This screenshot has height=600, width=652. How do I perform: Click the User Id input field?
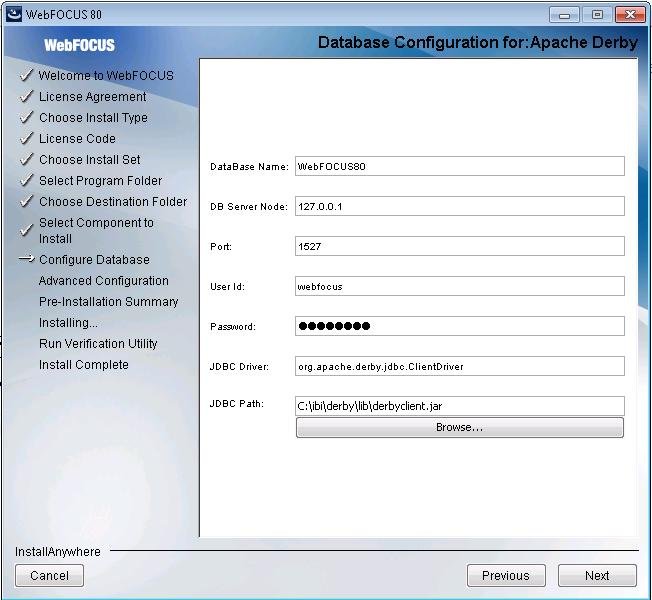[459, 286]
